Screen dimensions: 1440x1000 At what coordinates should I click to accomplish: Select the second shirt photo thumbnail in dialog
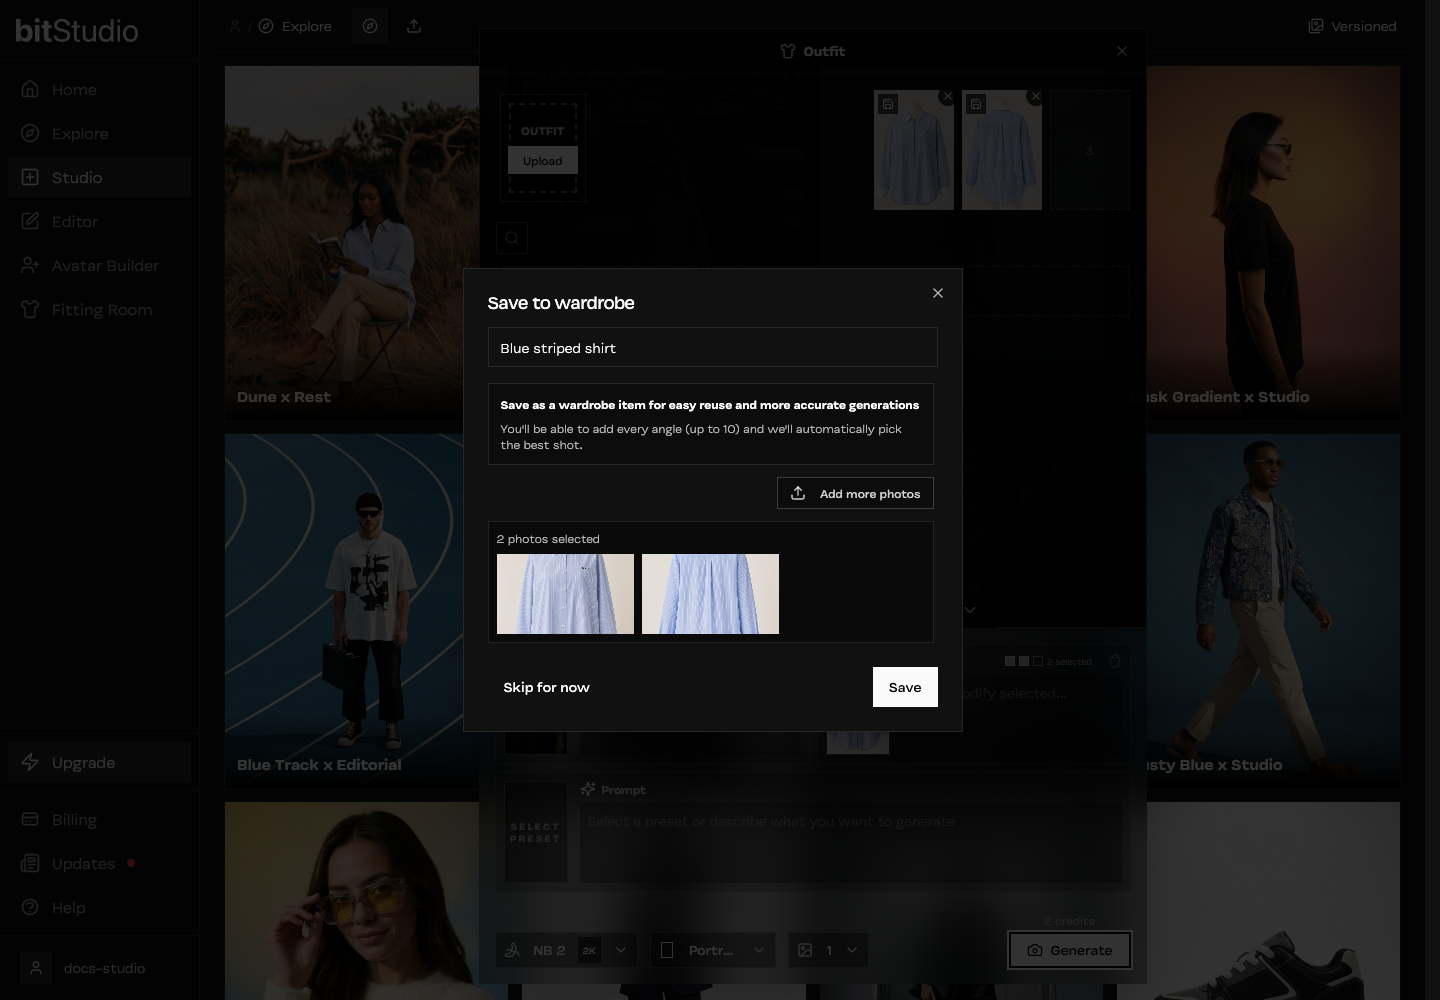click(710, 594)
